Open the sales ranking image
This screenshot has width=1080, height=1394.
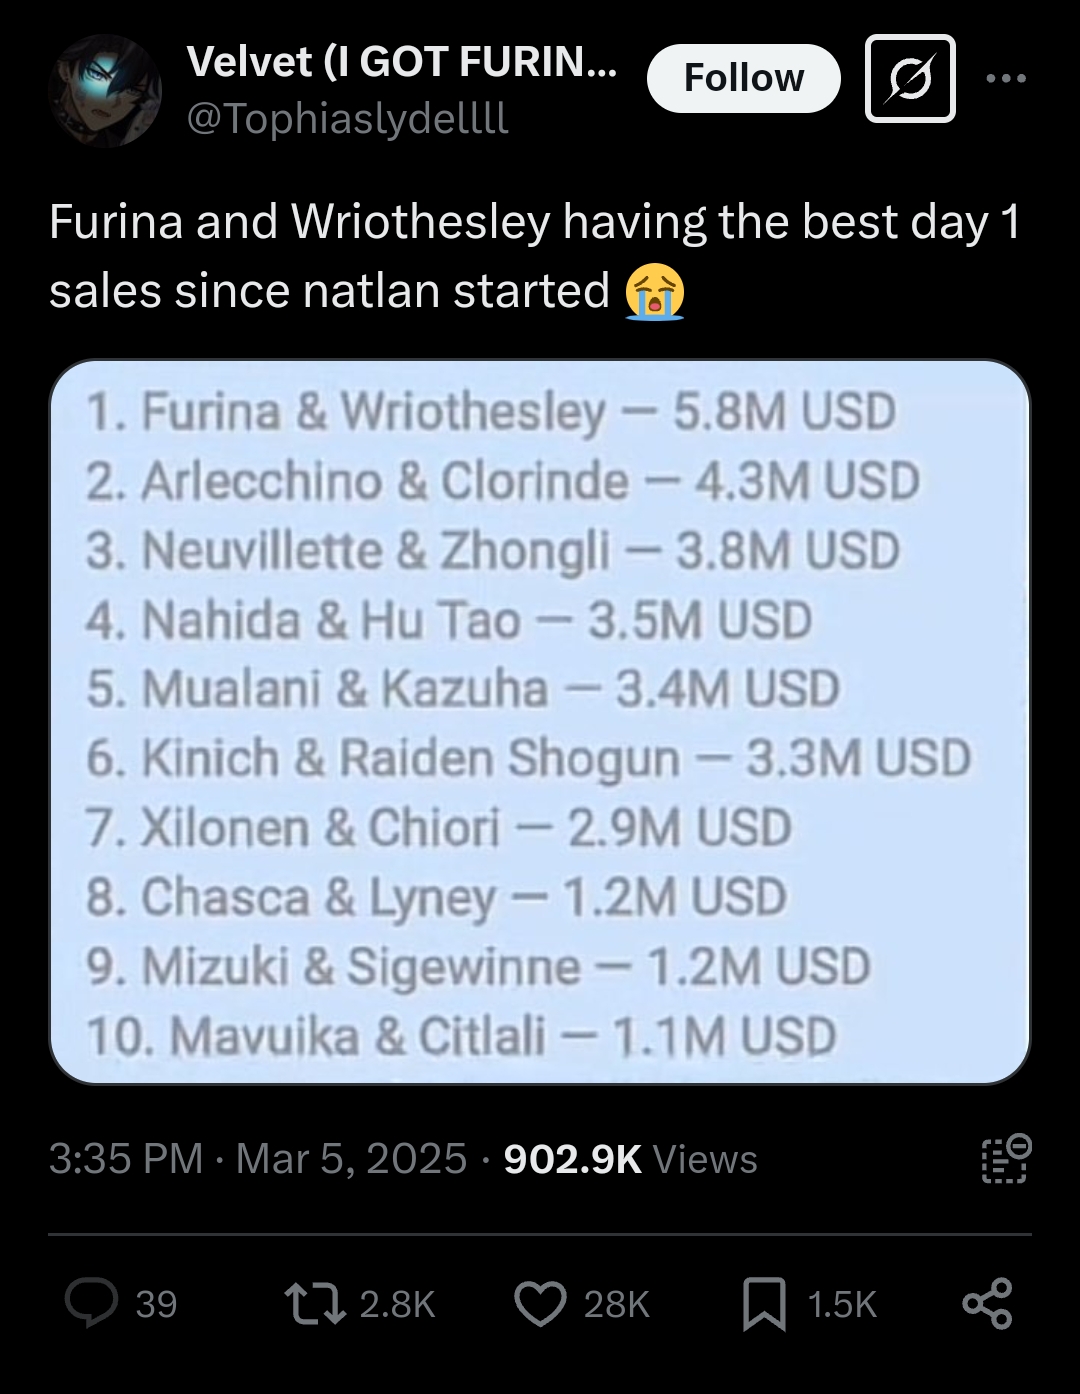(x=540, y=721)
